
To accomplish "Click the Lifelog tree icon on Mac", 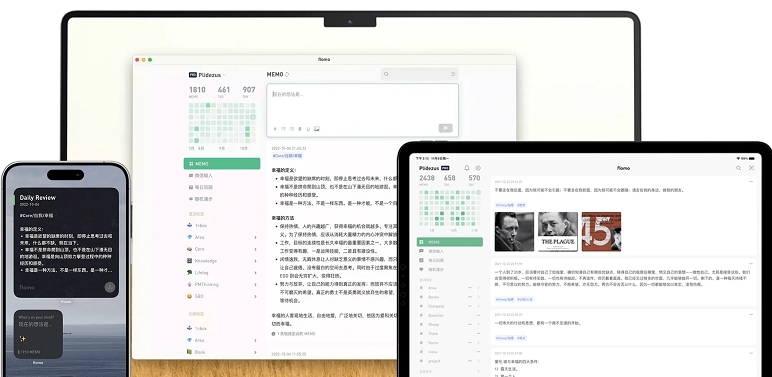I will point(190,273).
